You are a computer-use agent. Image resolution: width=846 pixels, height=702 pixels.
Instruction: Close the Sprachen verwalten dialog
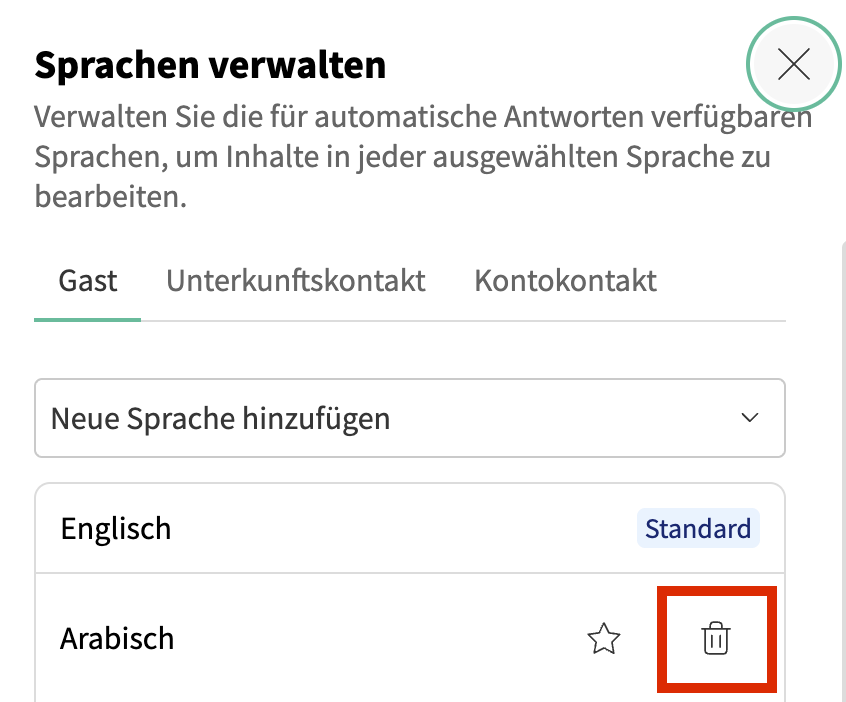coord(794,65)
